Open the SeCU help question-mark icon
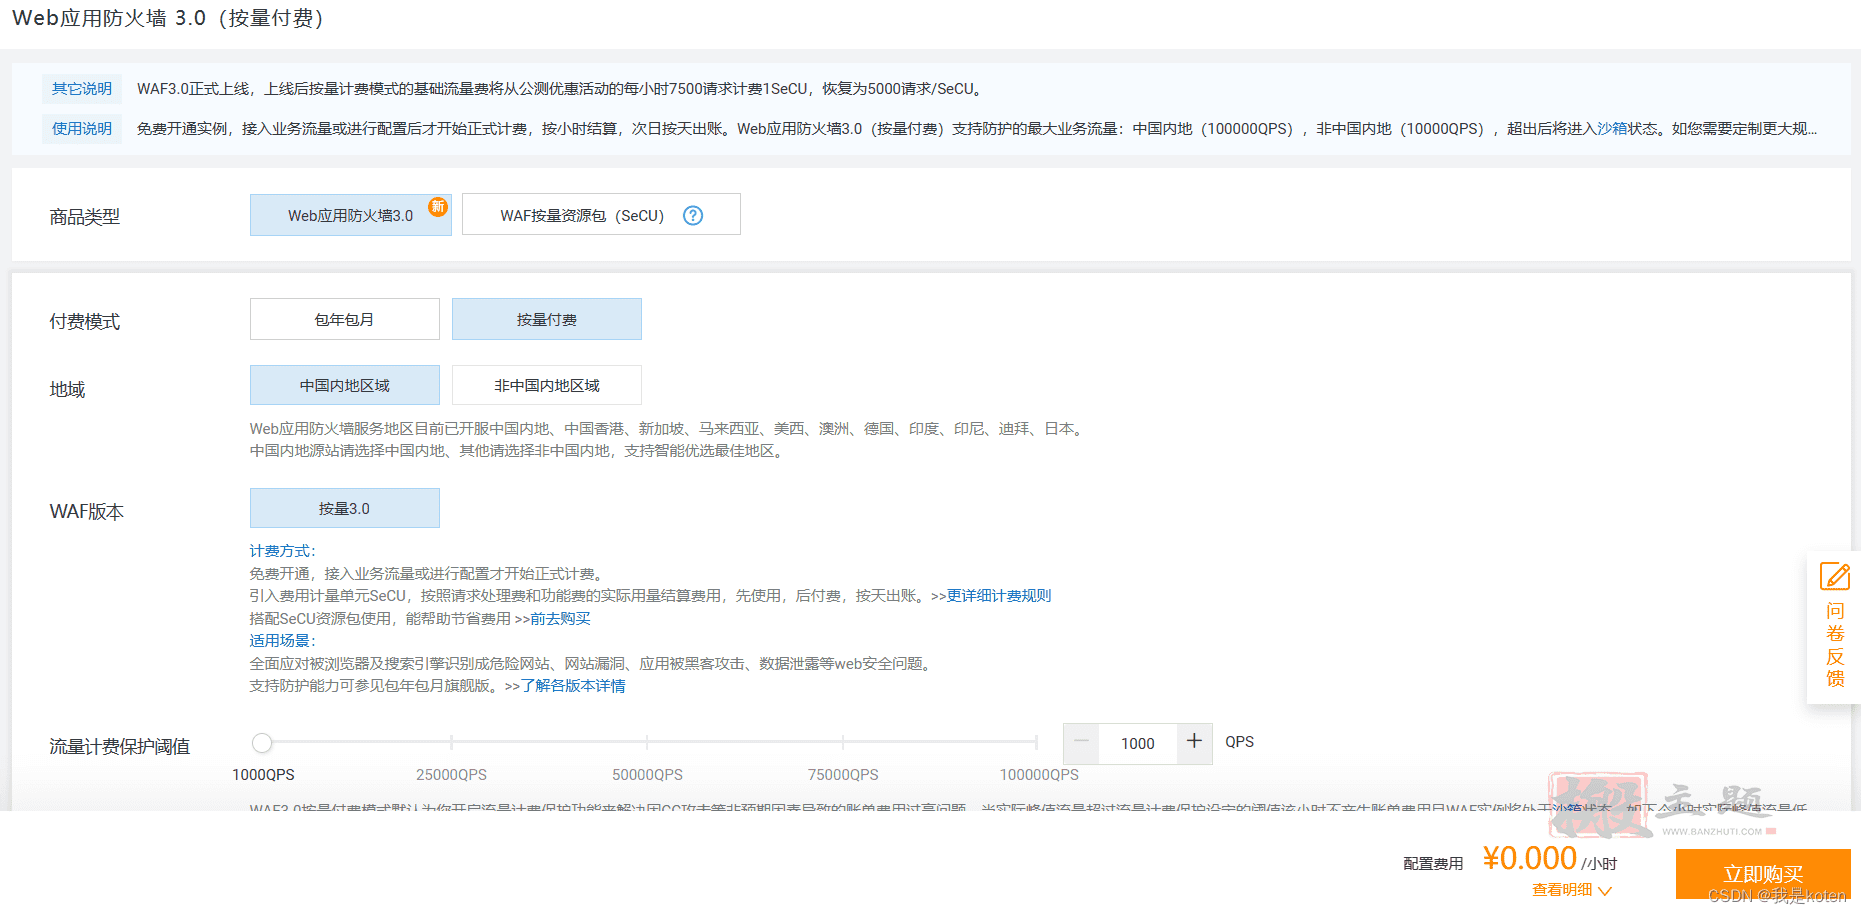The height and width of the screenshot is (914, 1861). pyautogui.click(x=693, y=215)
